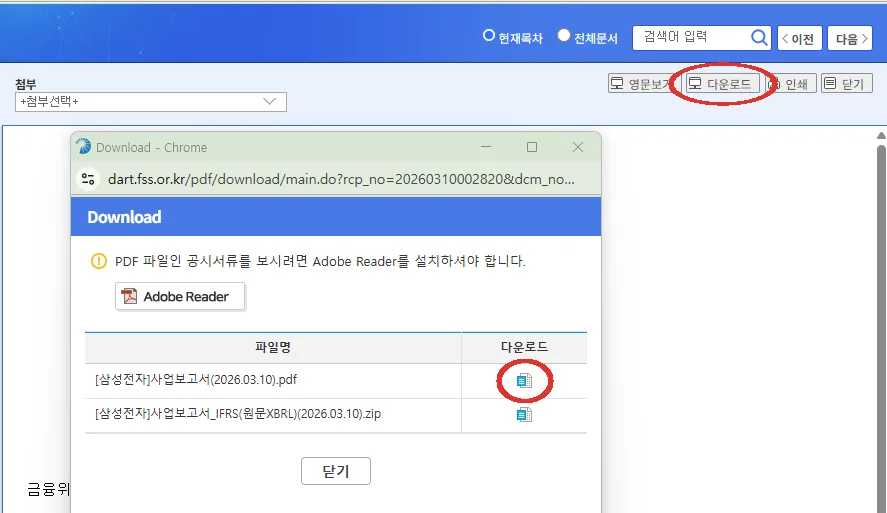This screenshot has height=513, width=887.
Task: Click the 다운로드 column header
Action: click(x=524, y=347)
